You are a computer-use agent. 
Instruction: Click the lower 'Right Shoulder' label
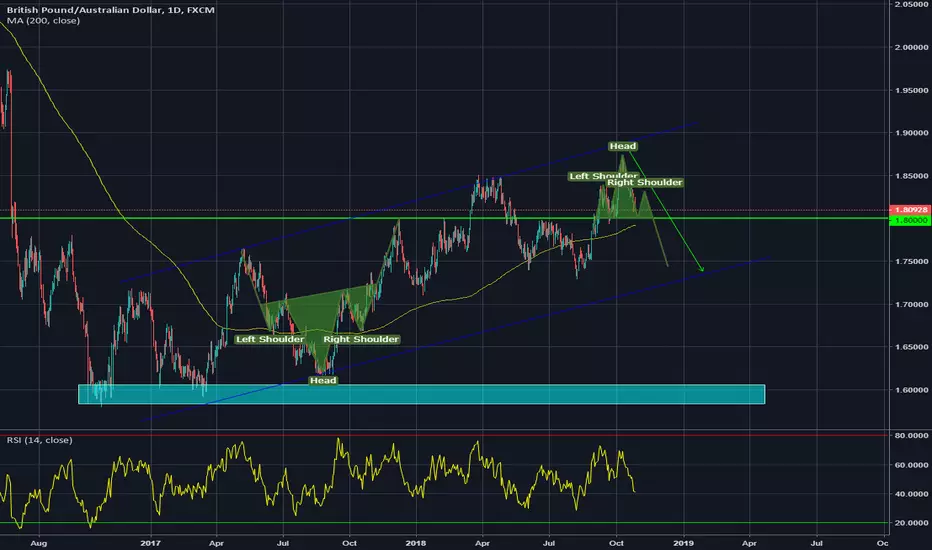click(361, 339)
